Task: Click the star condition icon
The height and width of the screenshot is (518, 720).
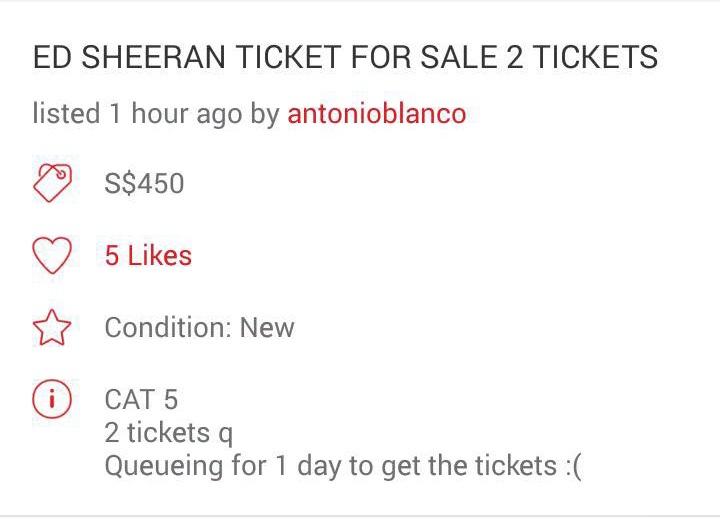Action: click(52, 327)
